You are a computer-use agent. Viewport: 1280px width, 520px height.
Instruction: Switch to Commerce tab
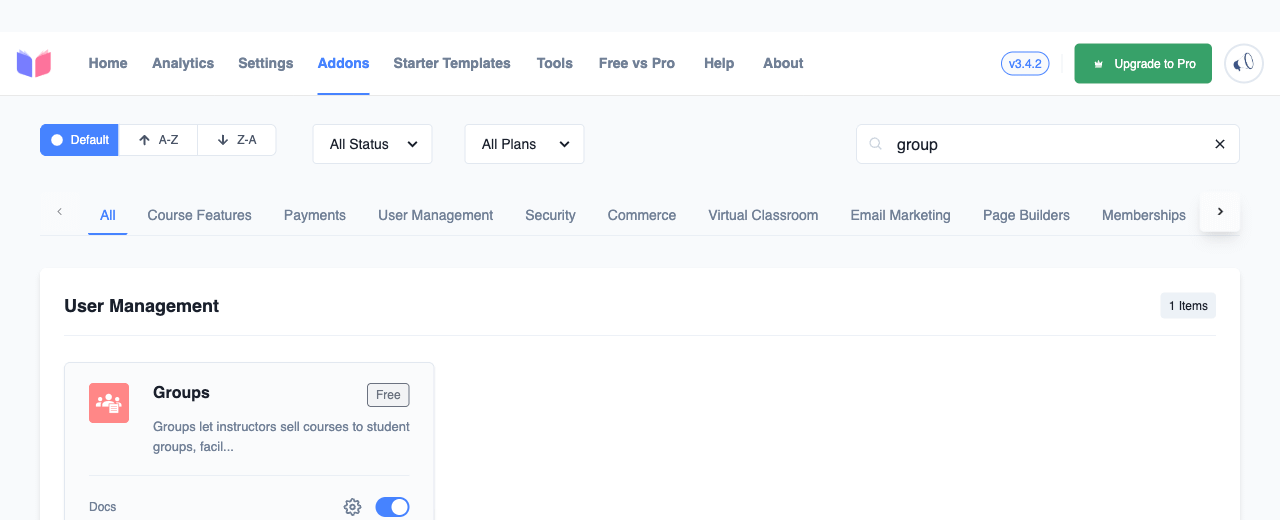[642, 215]
